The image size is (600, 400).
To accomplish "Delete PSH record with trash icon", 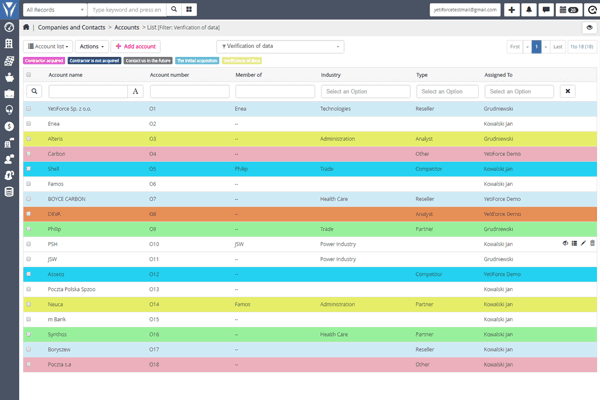I will [x=592, y=243].
